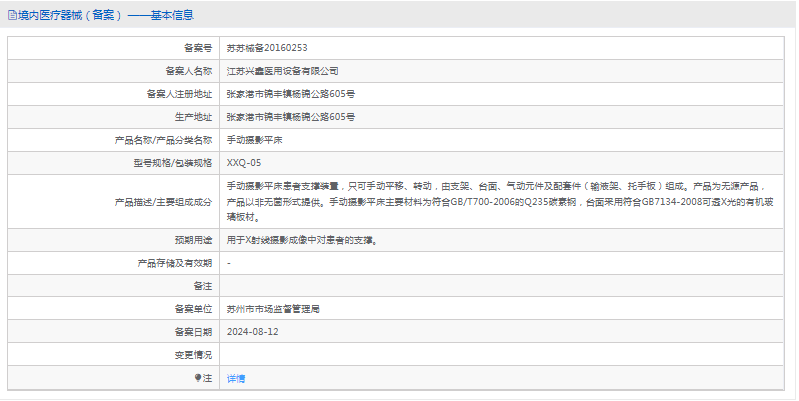
Task: Click the lightbulb icon next to 注
Action: tap(198, 378)
